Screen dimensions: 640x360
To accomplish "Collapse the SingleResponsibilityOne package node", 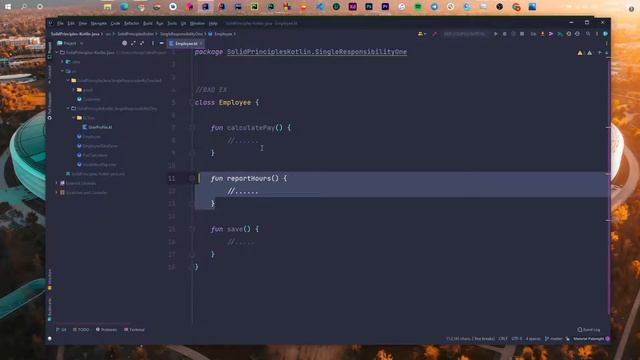I will point(68,108).
